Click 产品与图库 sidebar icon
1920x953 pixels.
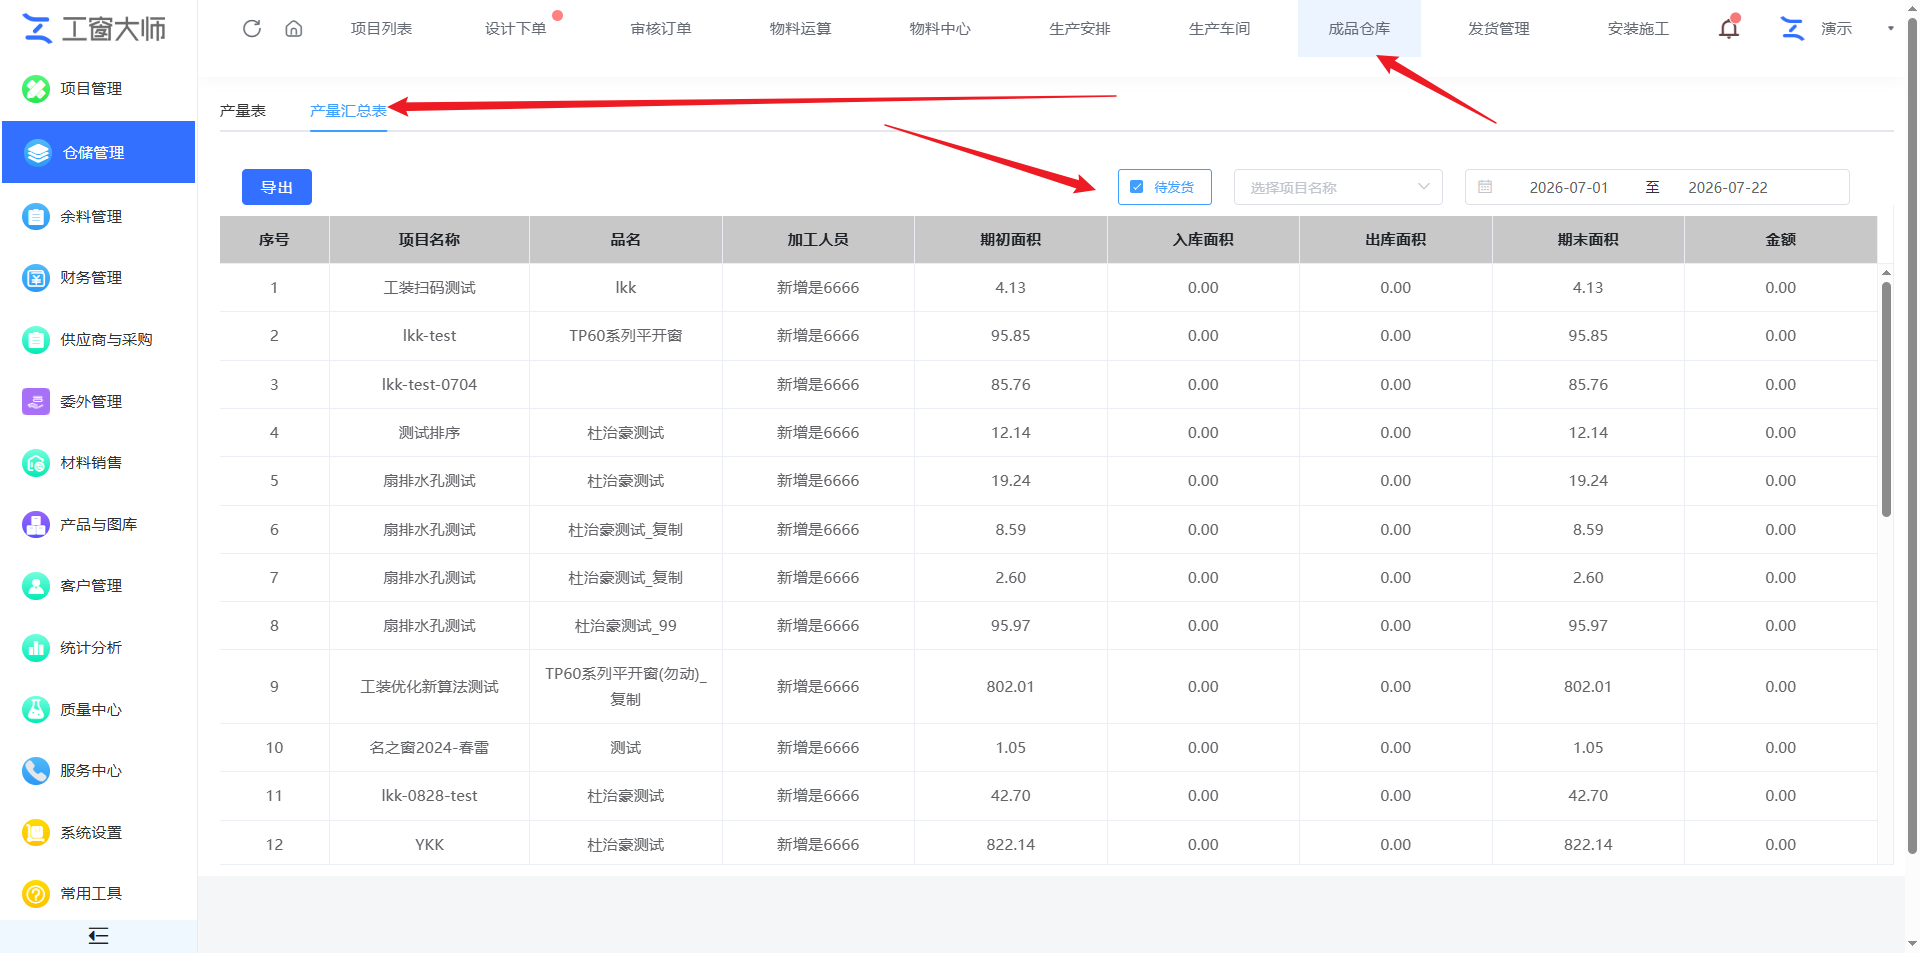coord(36,524)
